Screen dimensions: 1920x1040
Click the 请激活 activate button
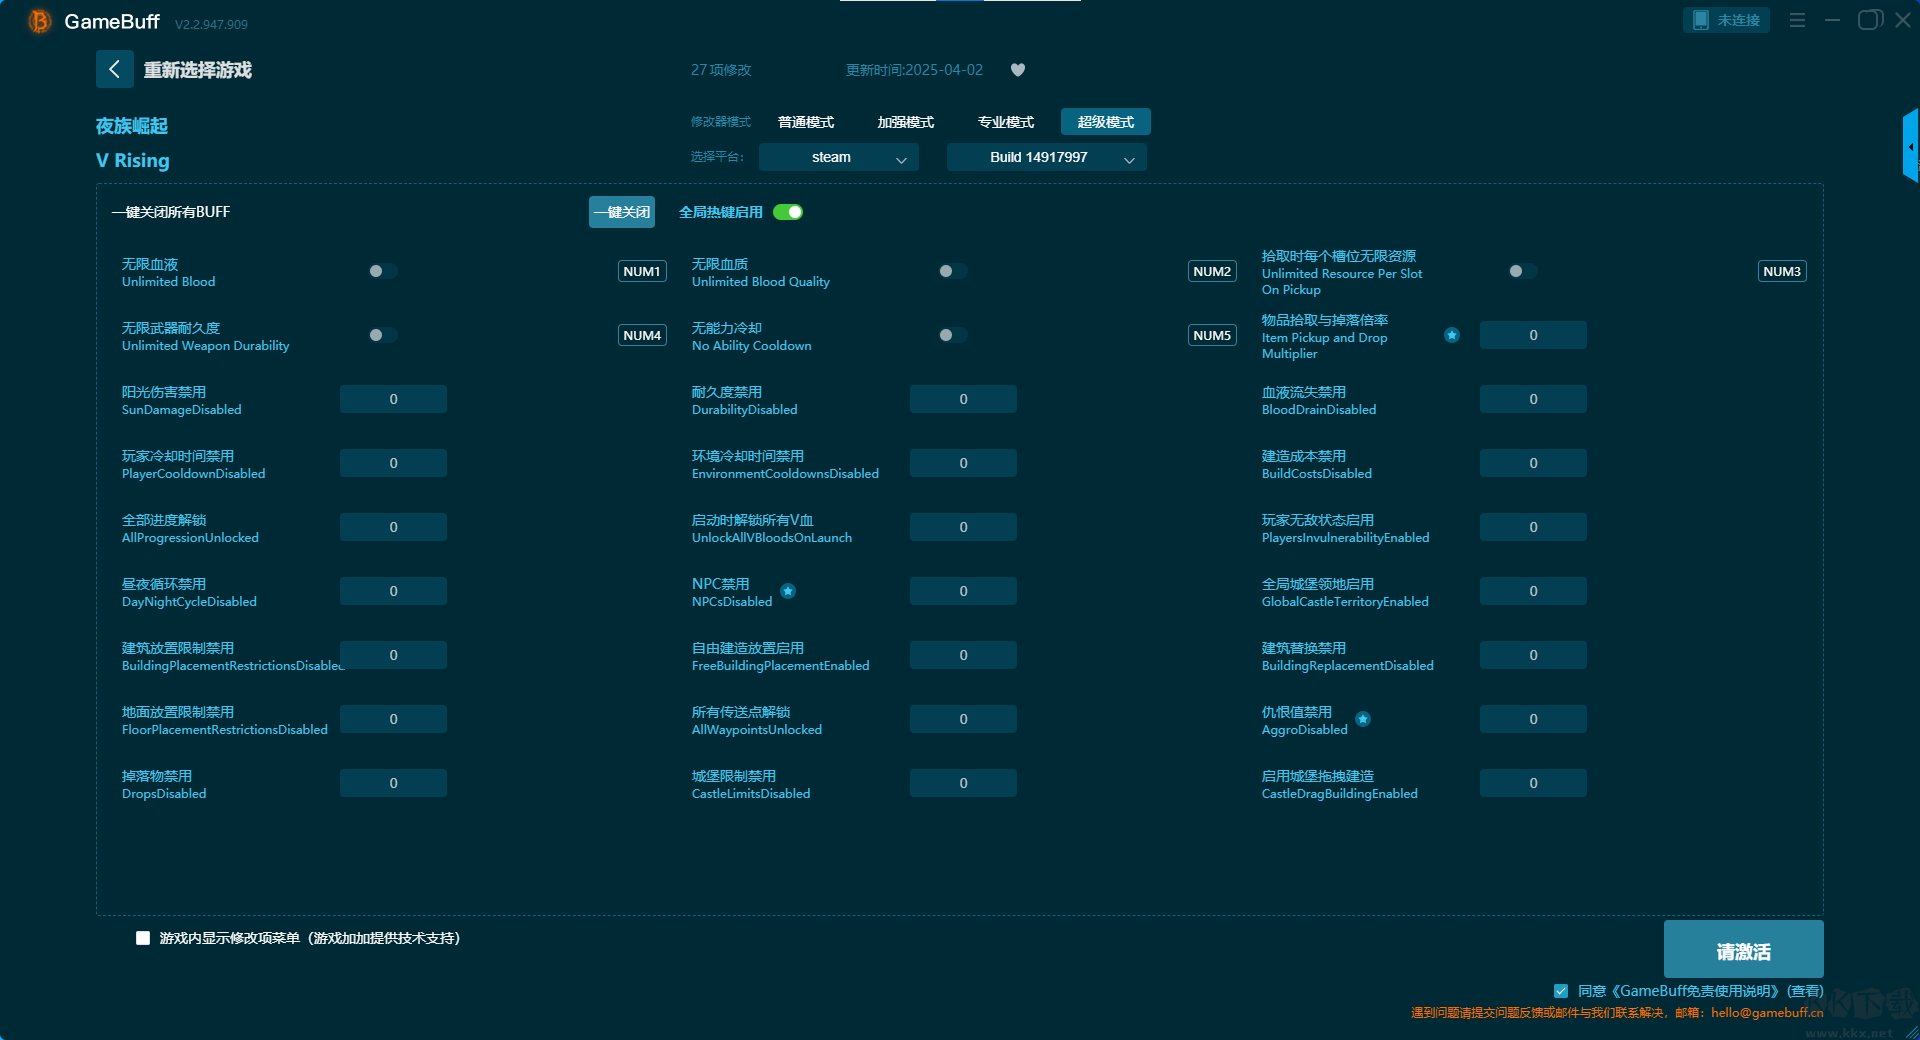(x=1743, y=950)
